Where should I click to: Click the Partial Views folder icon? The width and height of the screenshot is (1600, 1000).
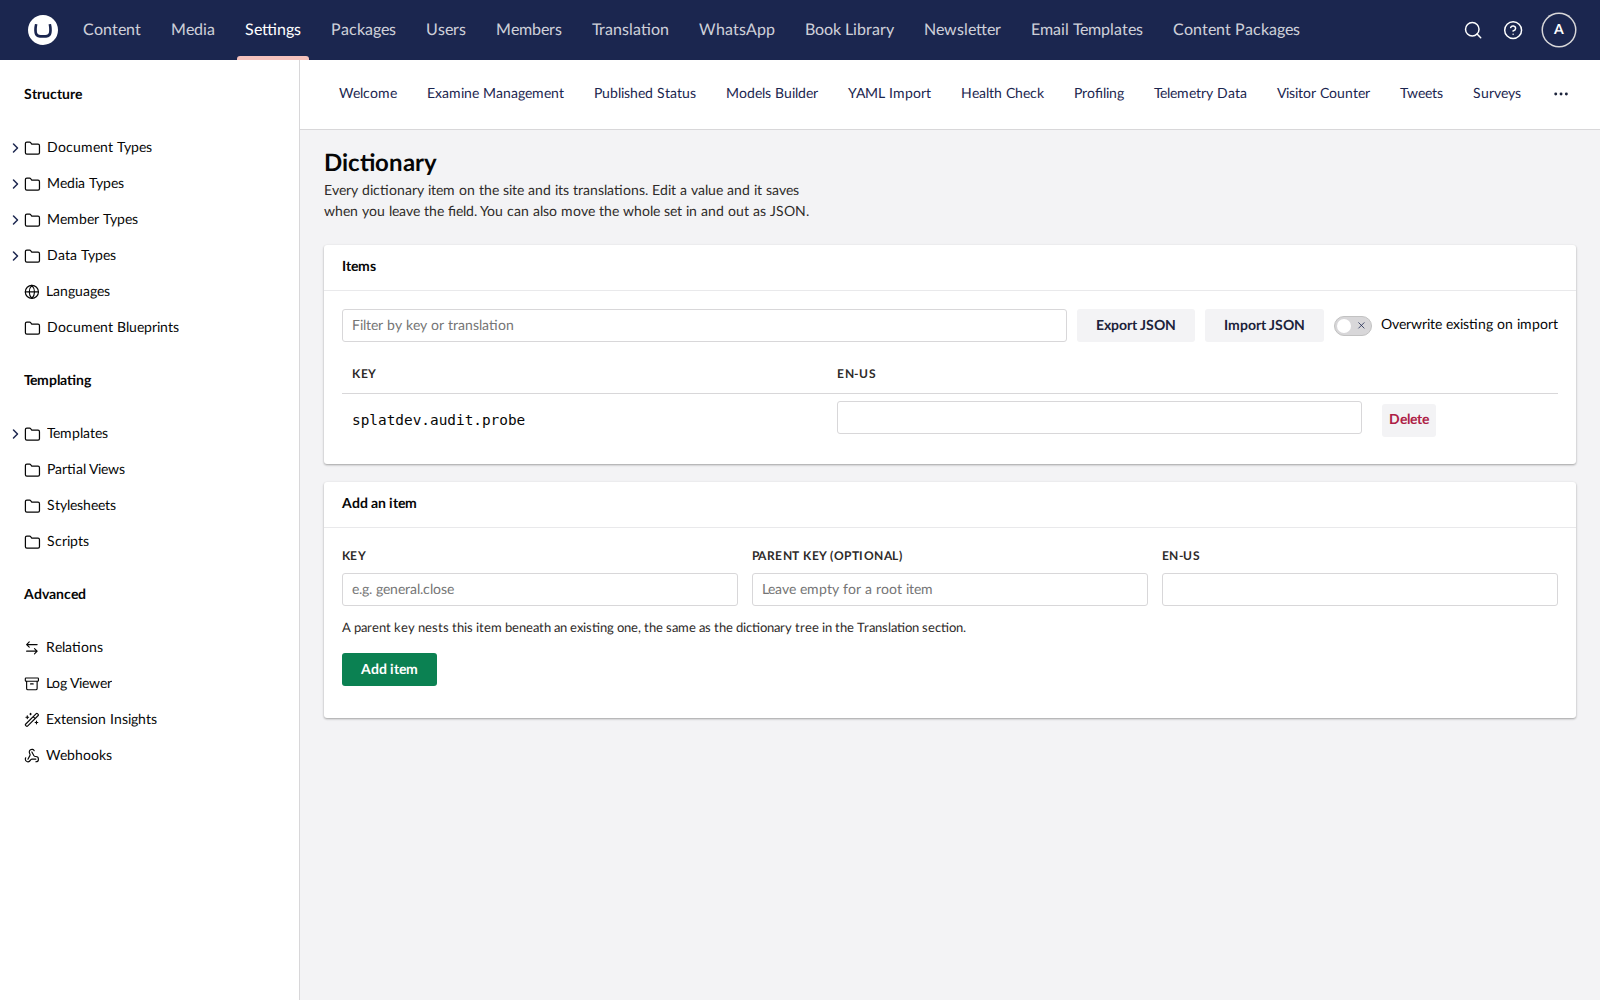32,470
